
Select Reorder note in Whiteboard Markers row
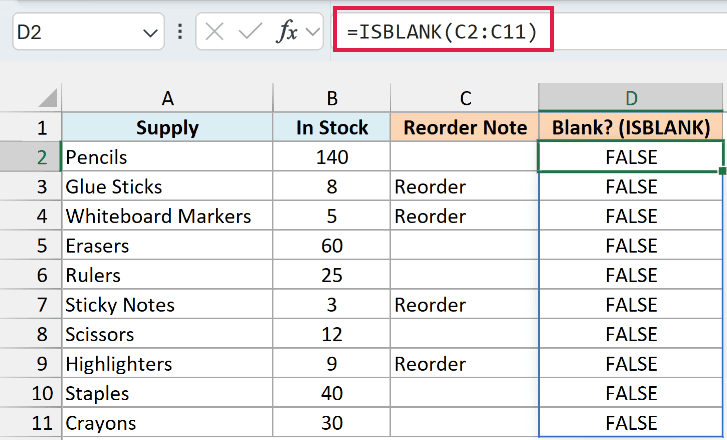click(465, 216)
